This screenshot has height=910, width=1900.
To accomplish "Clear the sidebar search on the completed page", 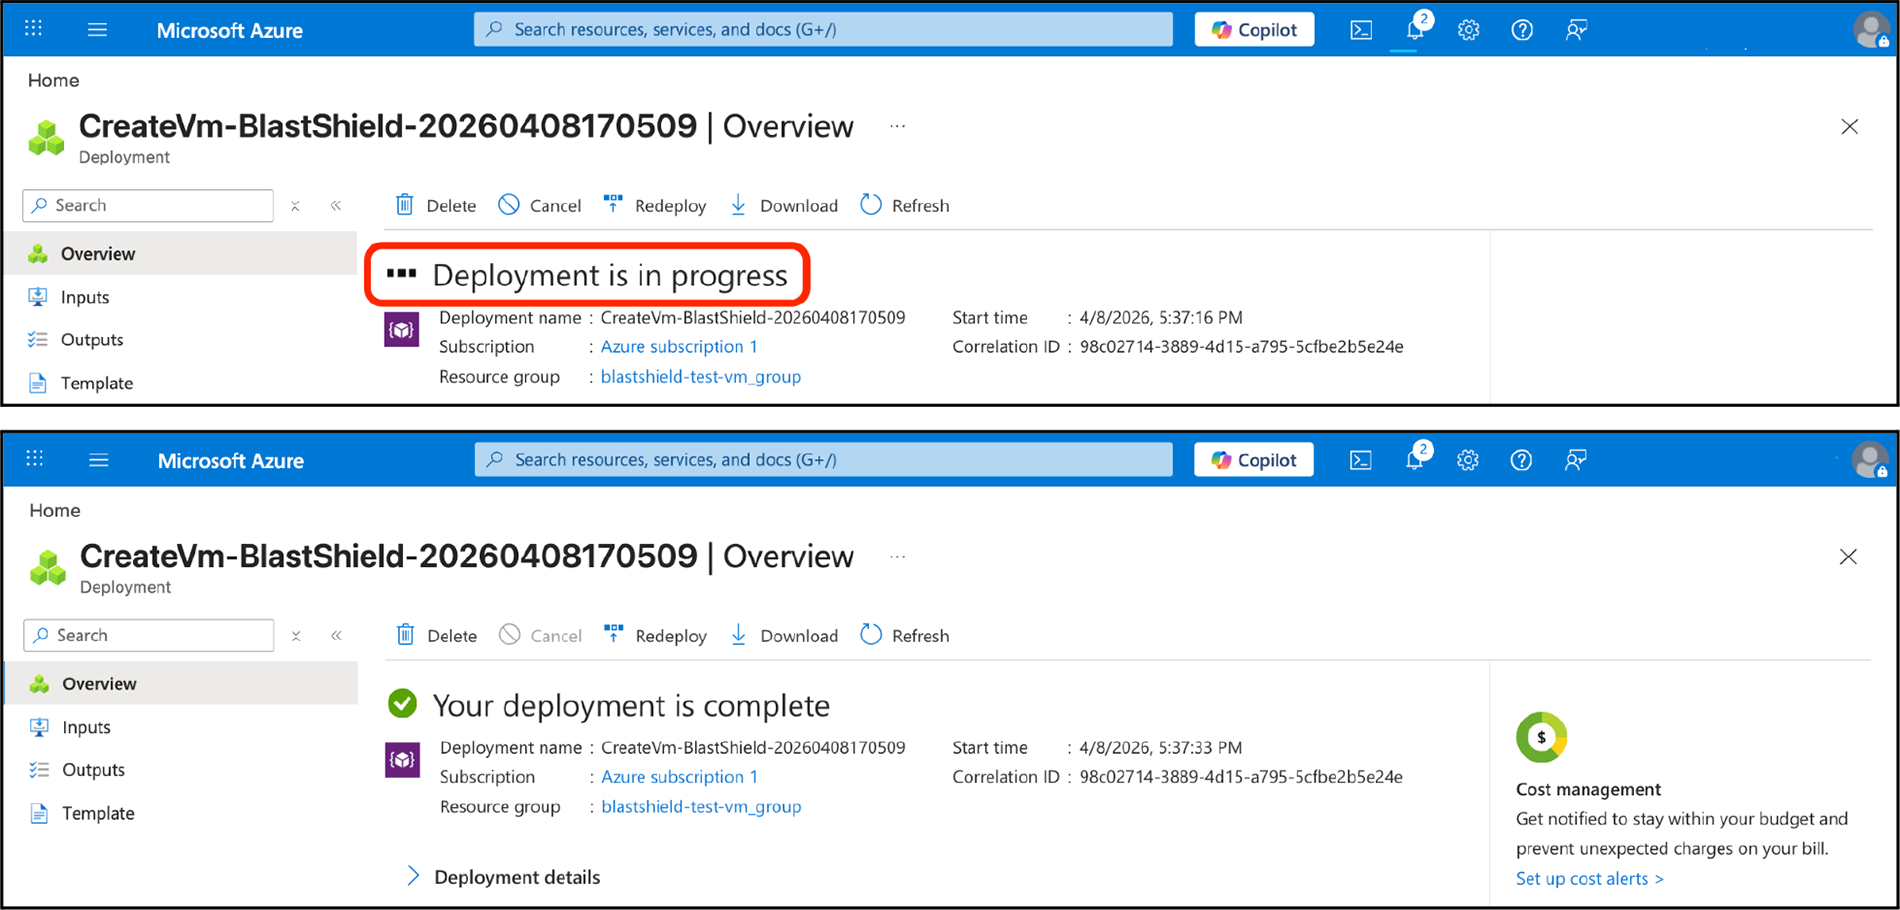I will tap(296, 636).
